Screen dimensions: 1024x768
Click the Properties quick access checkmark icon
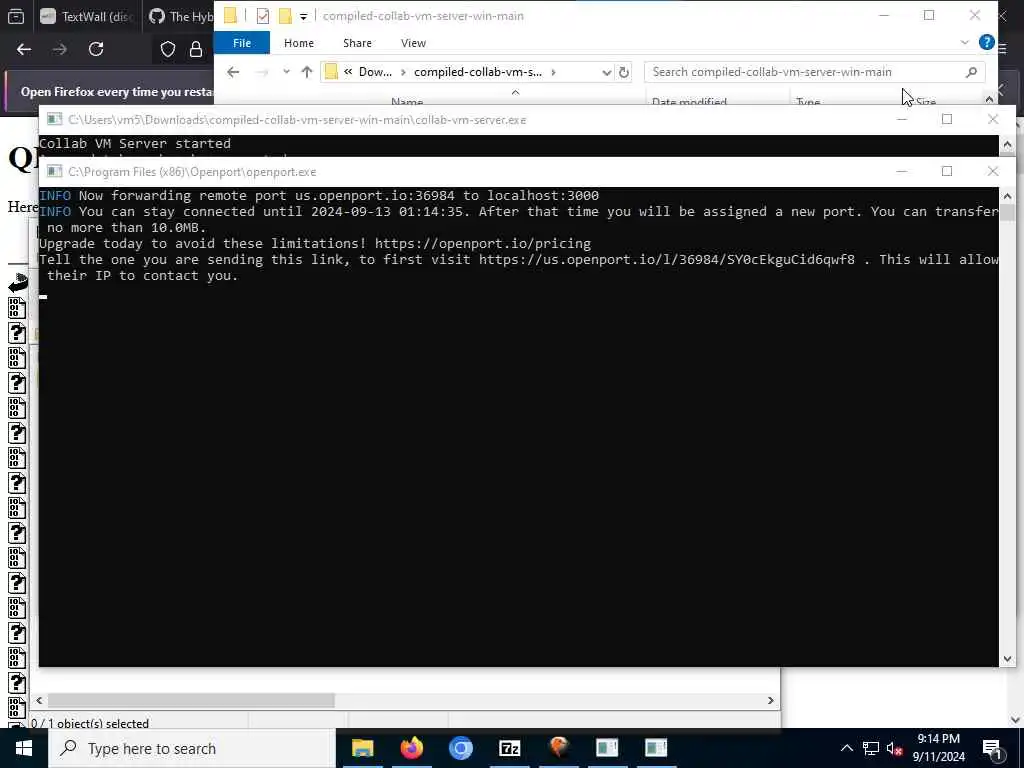(x=263, y=16)
